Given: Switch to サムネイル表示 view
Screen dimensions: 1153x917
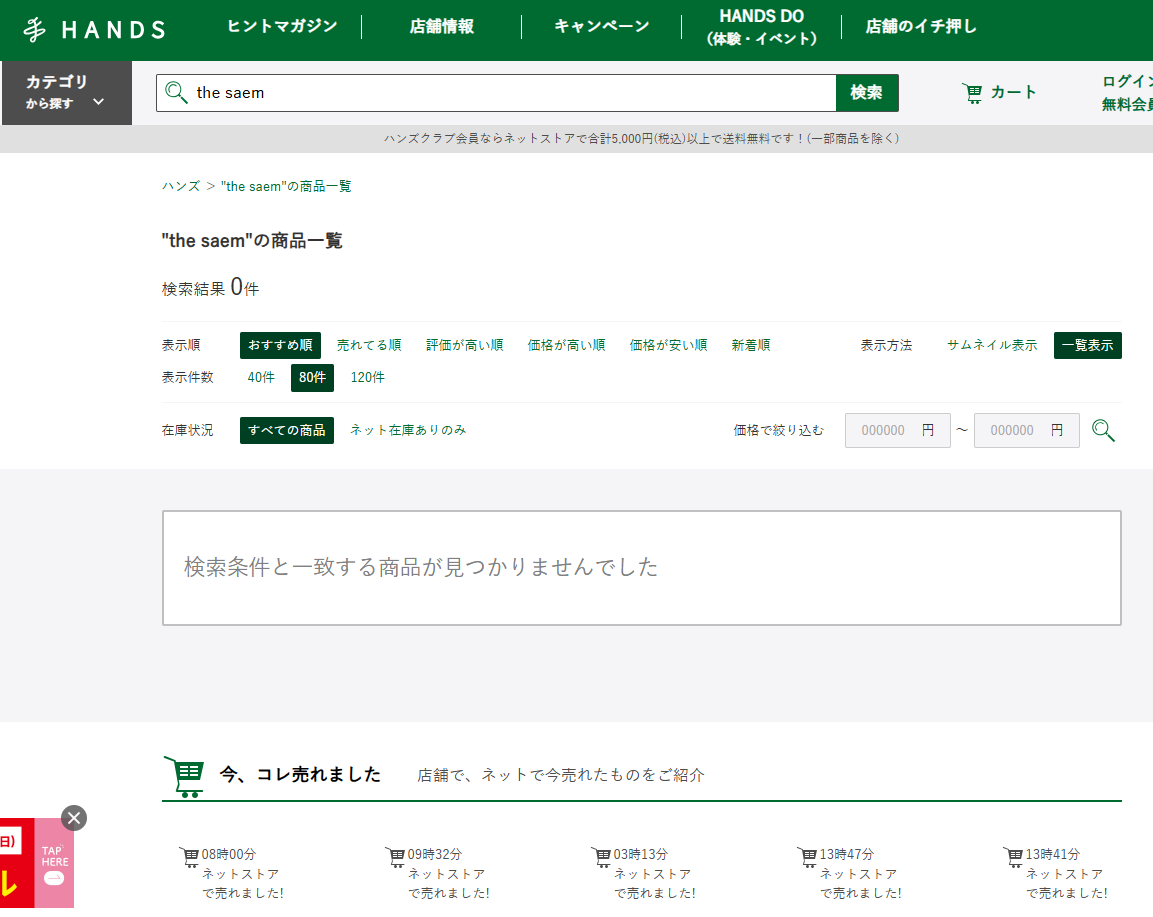Looking at the screenshot, I should (x=992, y=345).
